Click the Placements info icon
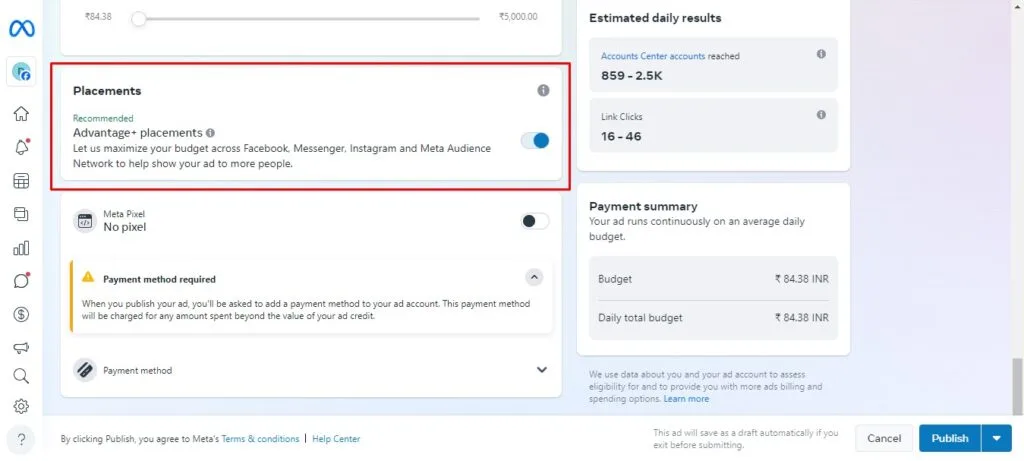The width and height of the screenshot is (1024, 461). (543, 90)
